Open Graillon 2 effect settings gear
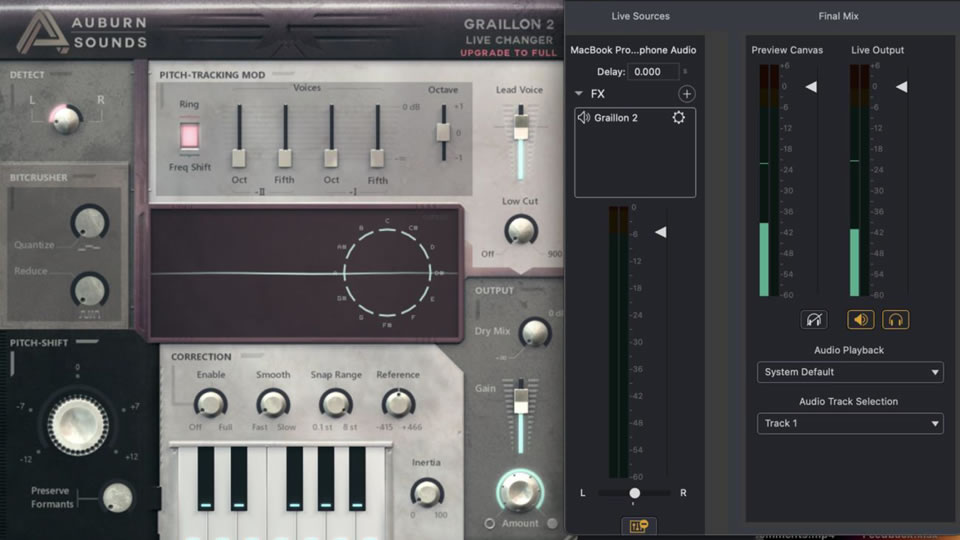Viewport: 960px width, 540px height. 678,118
